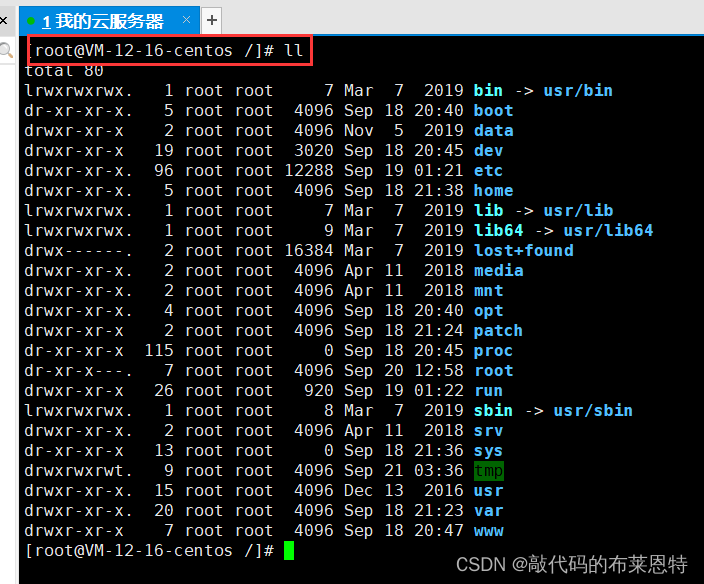Screen dimensions: 704x584
Task: Click the 'boot' directory name
Action: pos(493,110)
